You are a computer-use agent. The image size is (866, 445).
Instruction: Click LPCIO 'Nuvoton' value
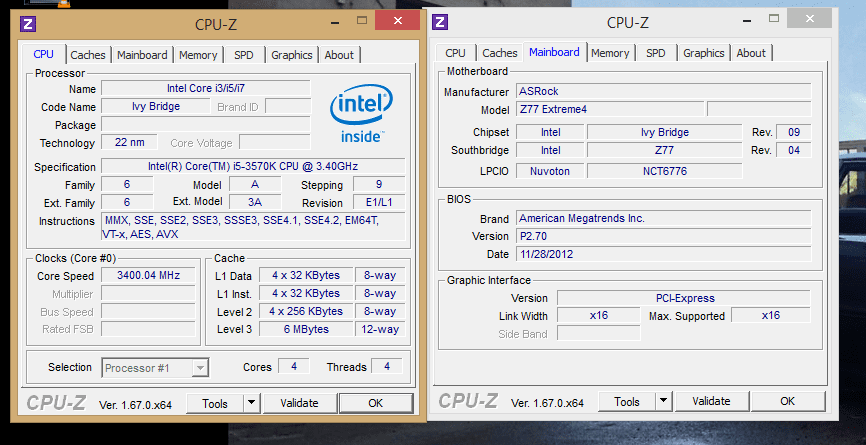(x=550, y=171)
